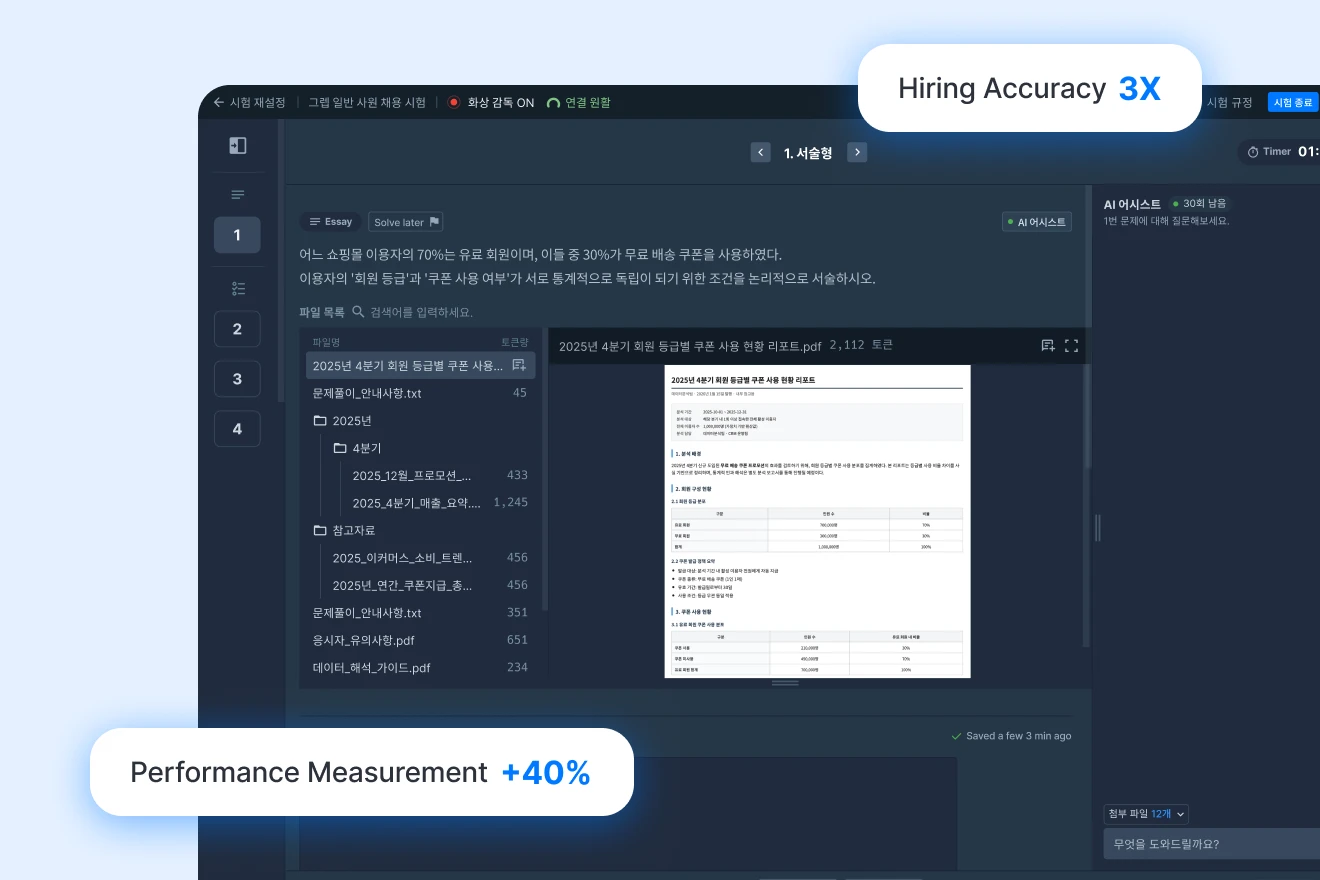This screenshot has width=1320, height=880.
Task: Click the vertical splitter handle beside AI panel
Action: (1097, 527)
